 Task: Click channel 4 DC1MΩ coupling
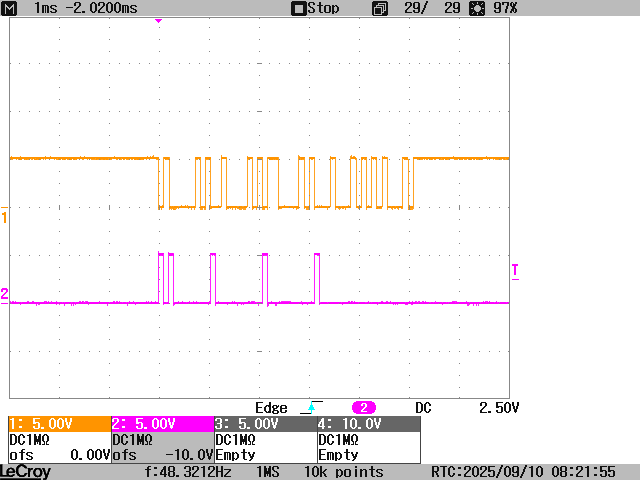[x=338, y=440]
